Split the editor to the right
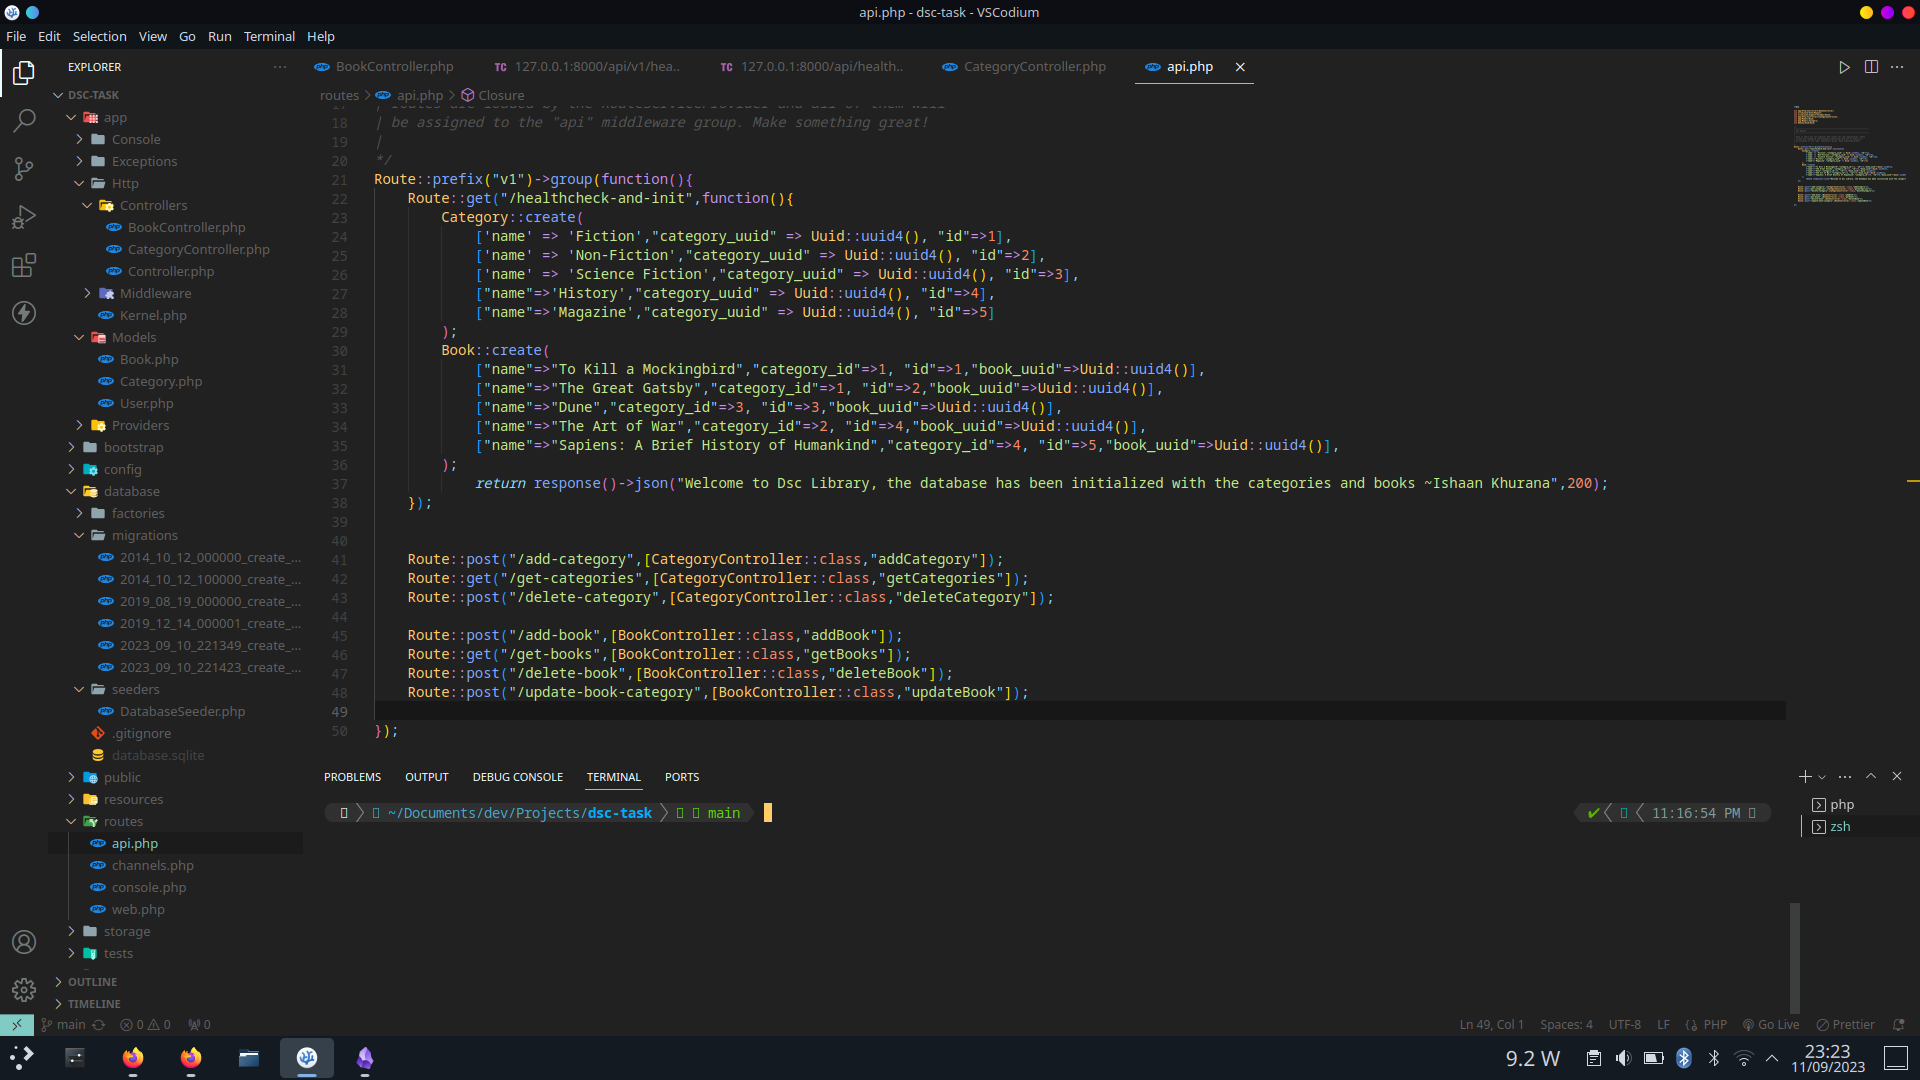The height and width of the screenshot is (1080, 1920). [x=1871, y=67]
